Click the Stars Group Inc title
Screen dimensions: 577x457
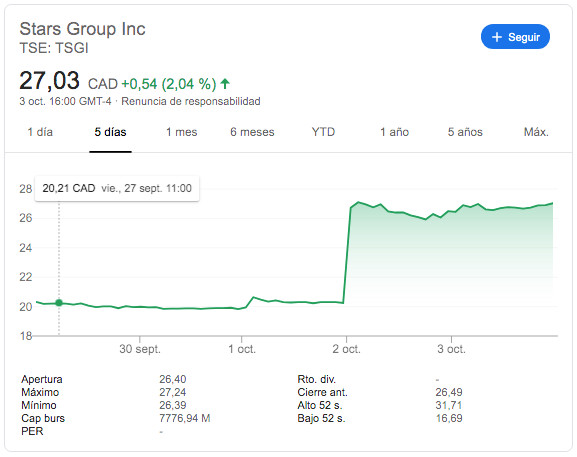82,29
